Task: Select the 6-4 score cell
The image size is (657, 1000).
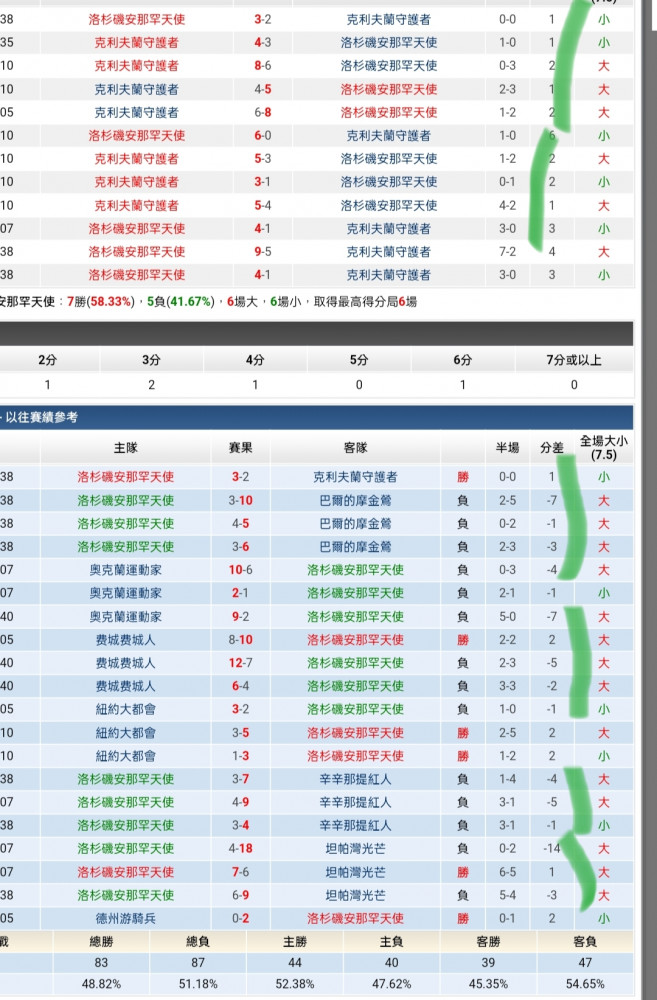Action: point(240,686)
